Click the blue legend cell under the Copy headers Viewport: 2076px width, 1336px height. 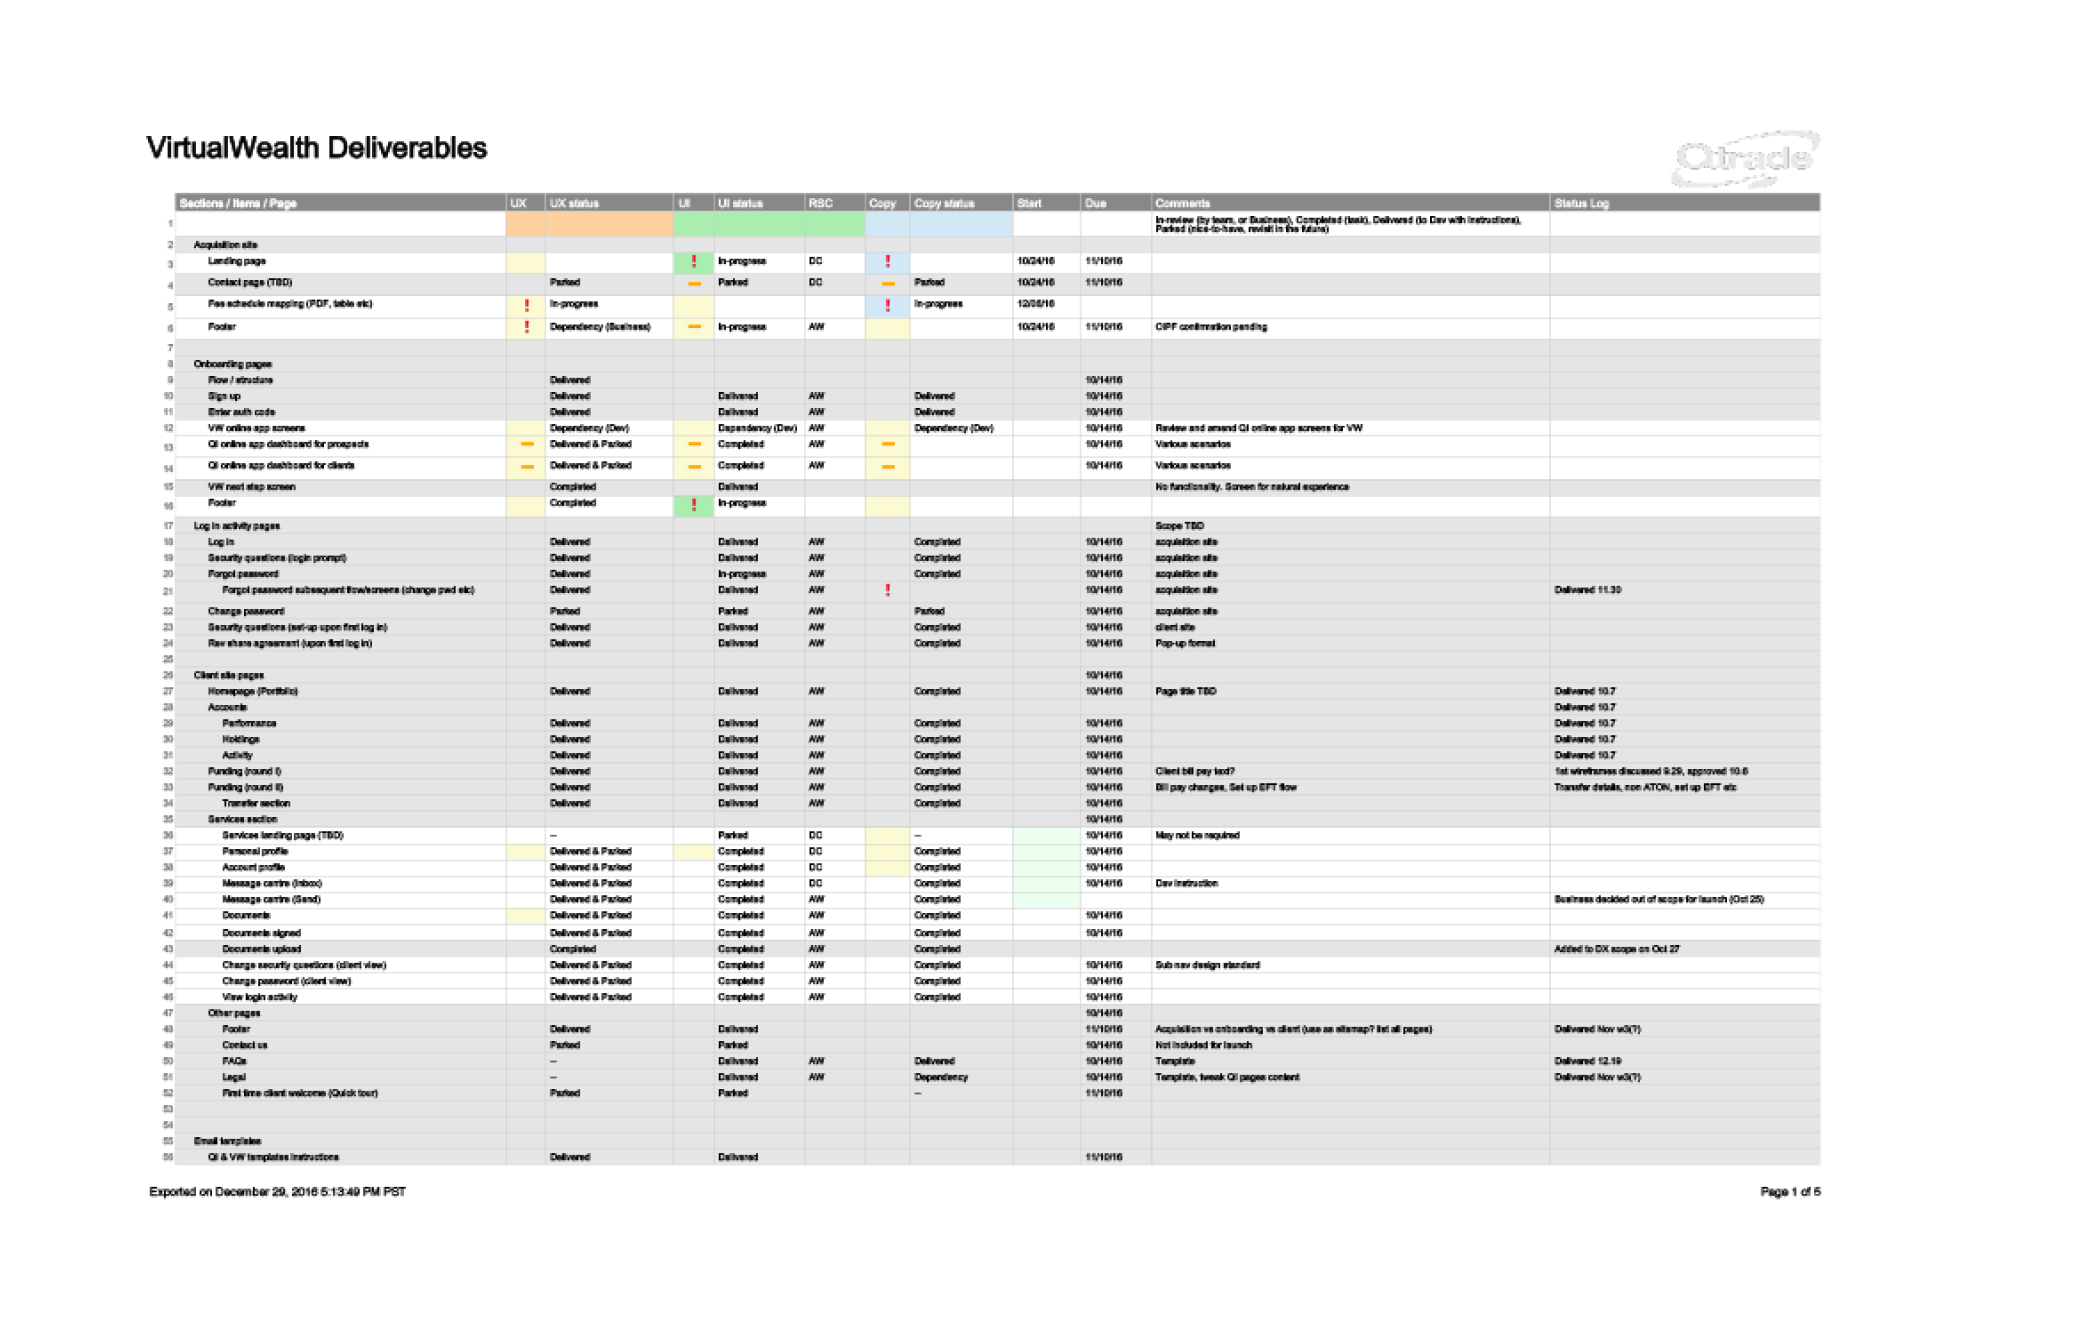pyautogui.click(x=939, y=224)
